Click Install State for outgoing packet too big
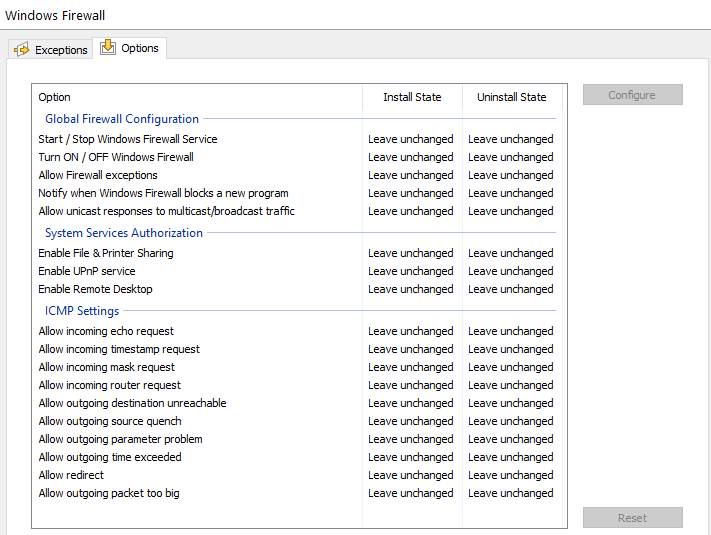The height and width of the screenshot is (535, 711). pos(411,493)
